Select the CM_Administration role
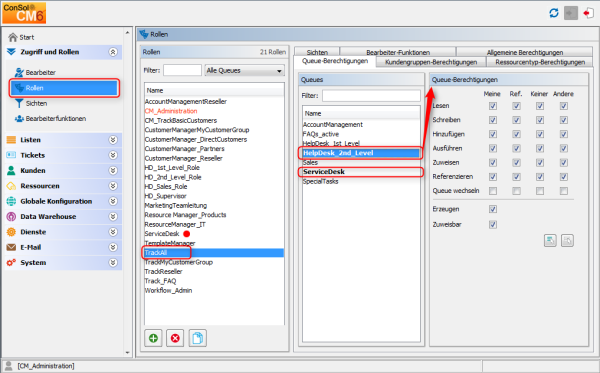The height and width of the screenshot is (373, 600). [171, 111]
